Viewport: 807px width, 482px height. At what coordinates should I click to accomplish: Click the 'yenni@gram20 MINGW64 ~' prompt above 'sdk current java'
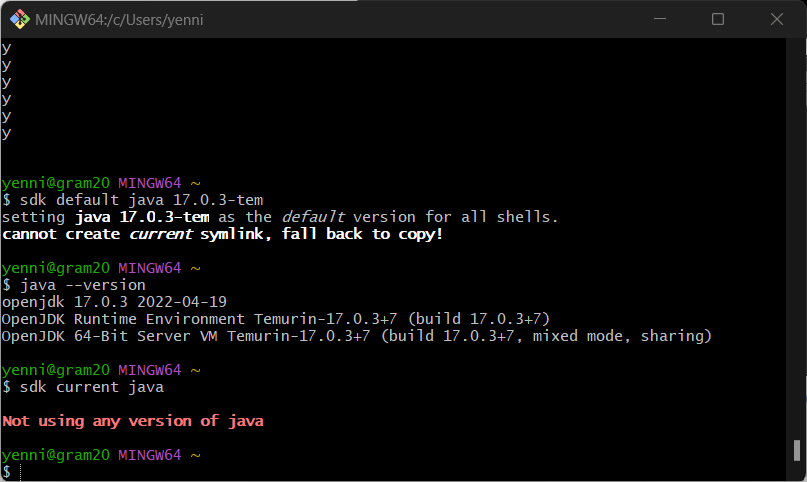click(101, 370)
